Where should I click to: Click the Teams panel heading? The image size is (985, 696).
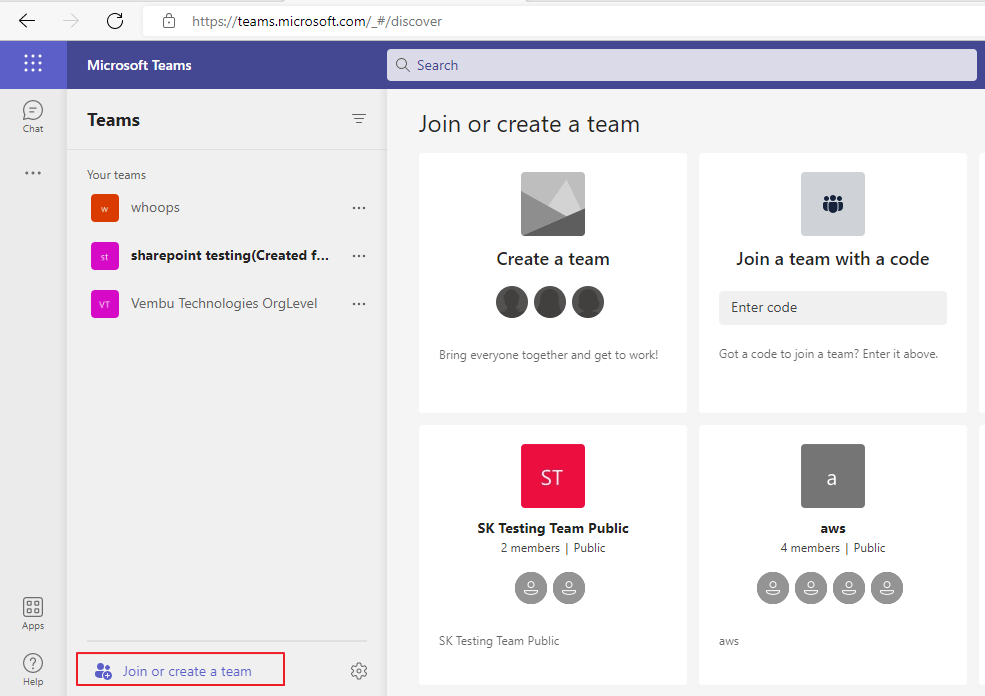click(x=114, y=120)
